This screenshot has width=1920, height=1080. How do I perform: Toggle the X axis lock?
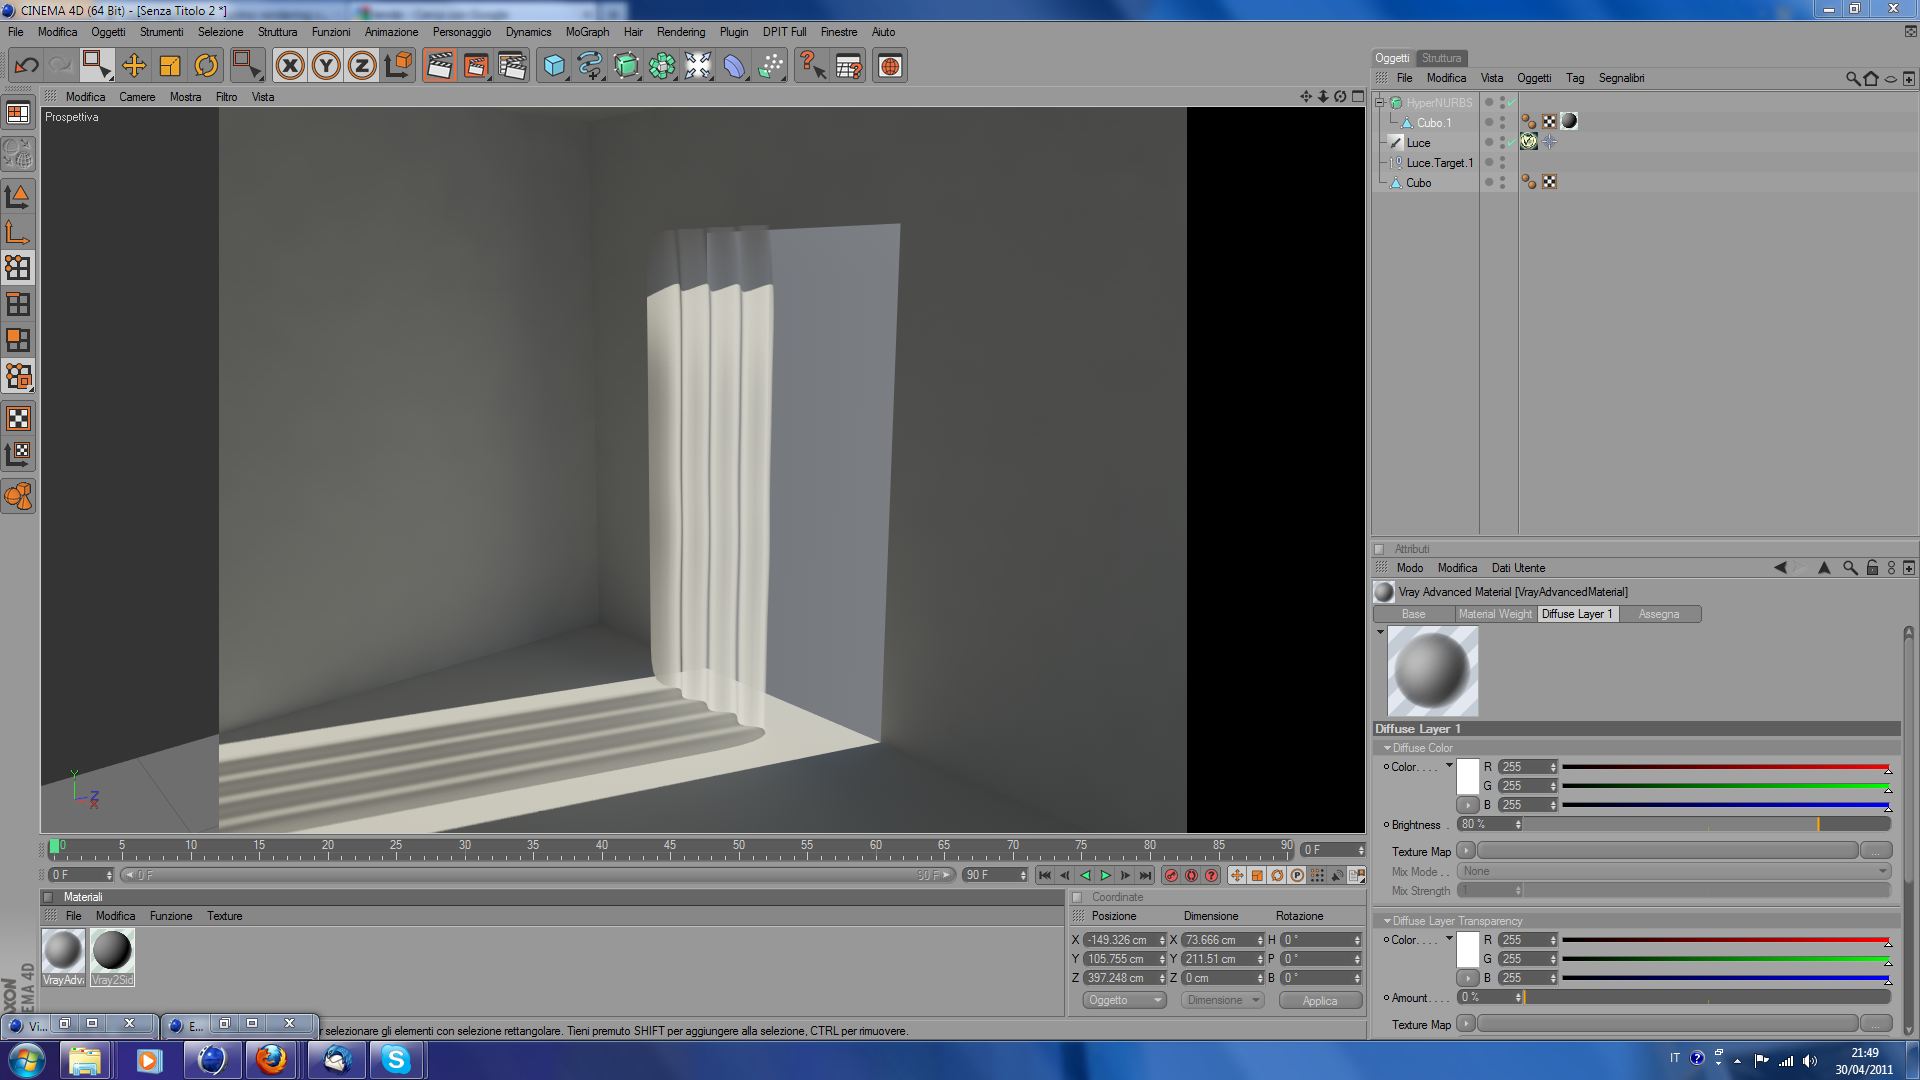click(290, 66)
